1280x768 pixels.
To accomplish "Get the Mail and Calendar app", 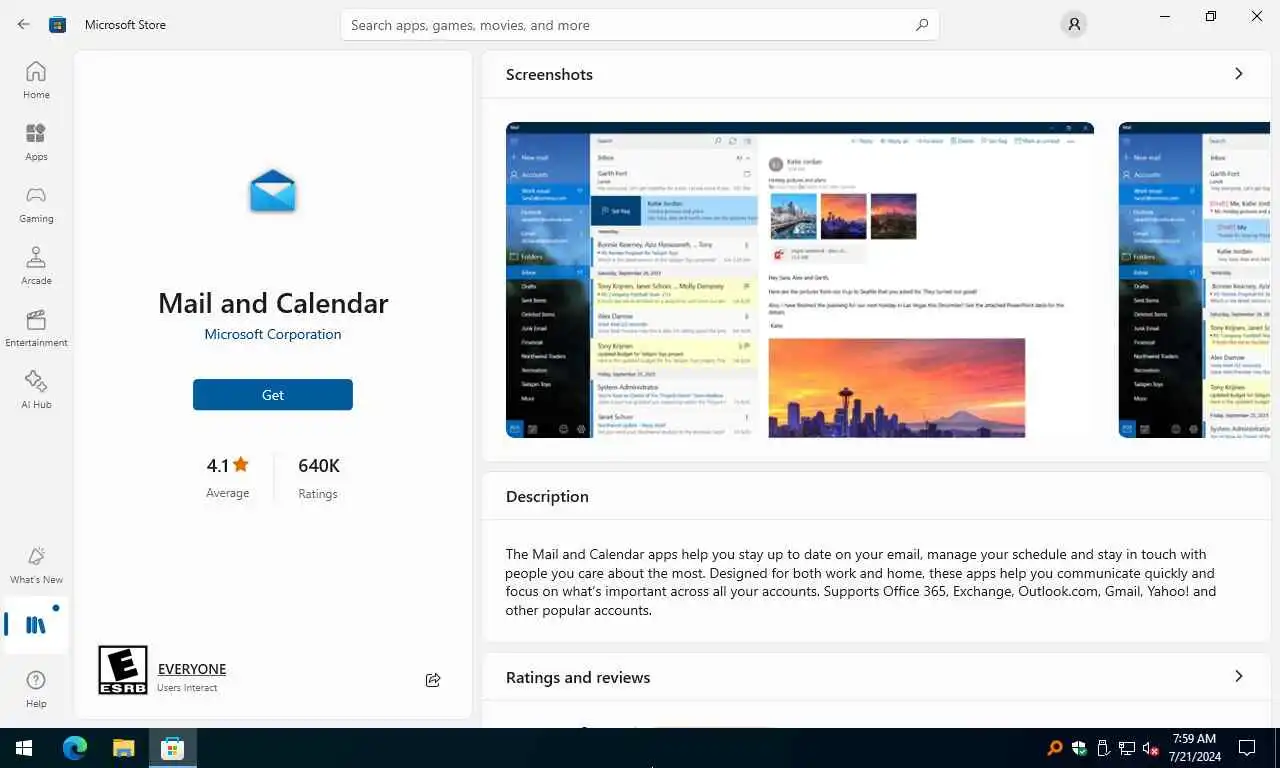I will point(273,395).
